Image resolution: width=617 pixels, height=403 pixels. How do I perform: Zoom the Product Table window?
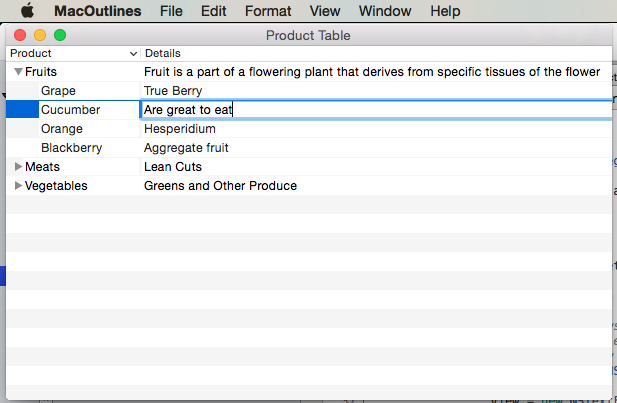tap(60, 35)
